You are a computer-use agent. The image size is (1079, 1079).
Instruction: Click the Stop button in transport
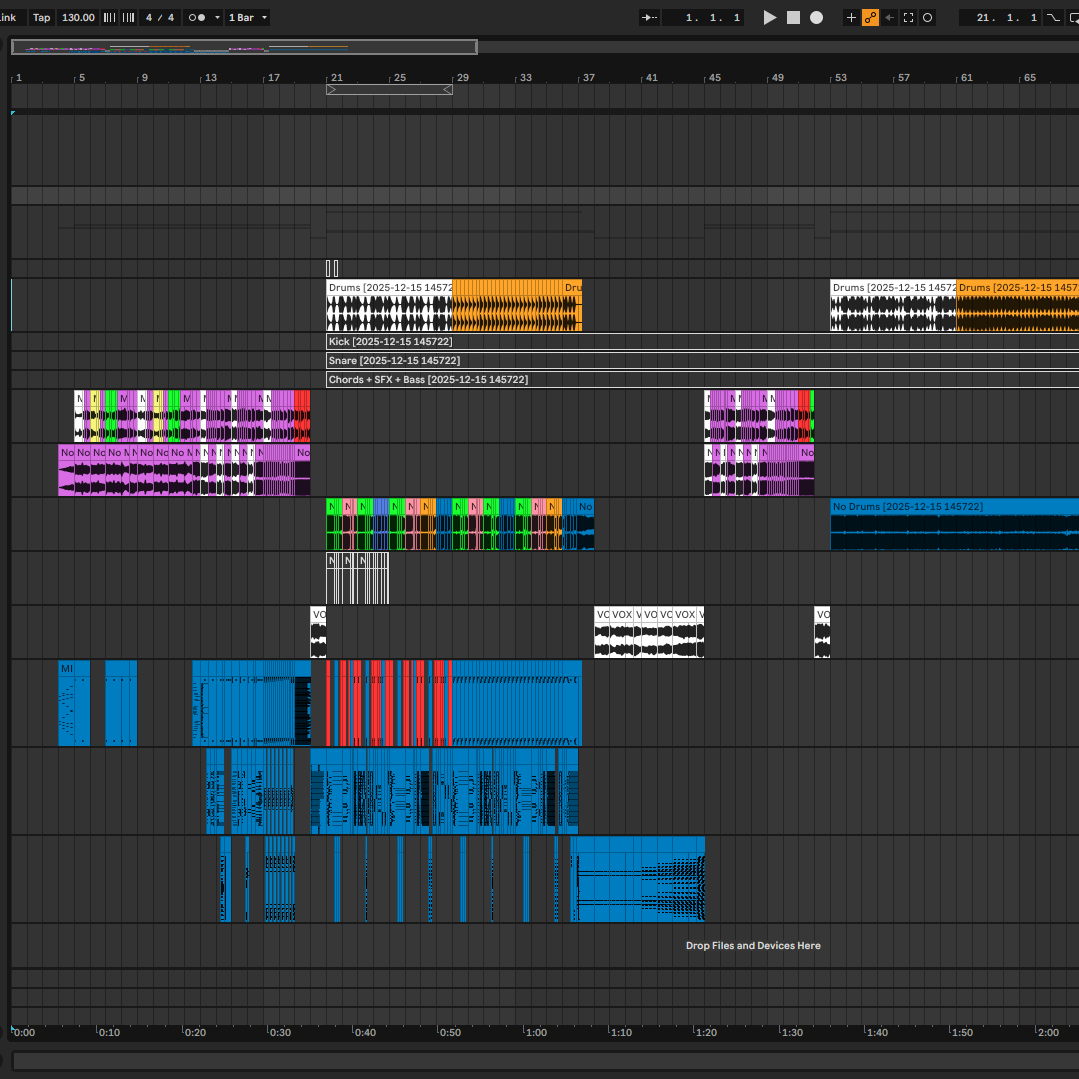793,18
